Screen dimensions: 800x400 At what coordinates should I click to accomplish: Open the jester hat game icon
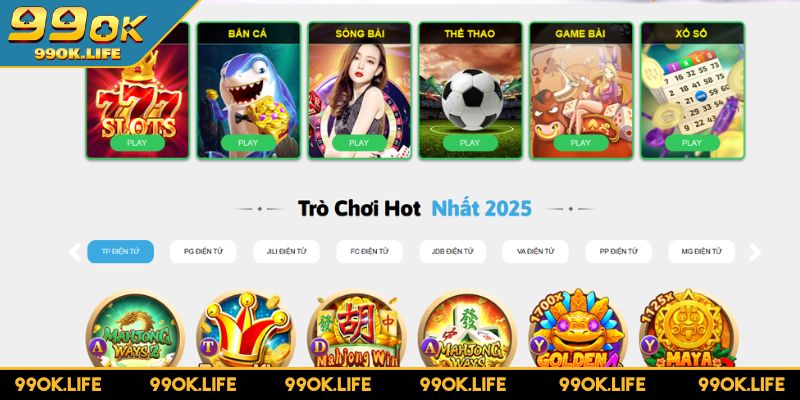(x=246, y=332)
